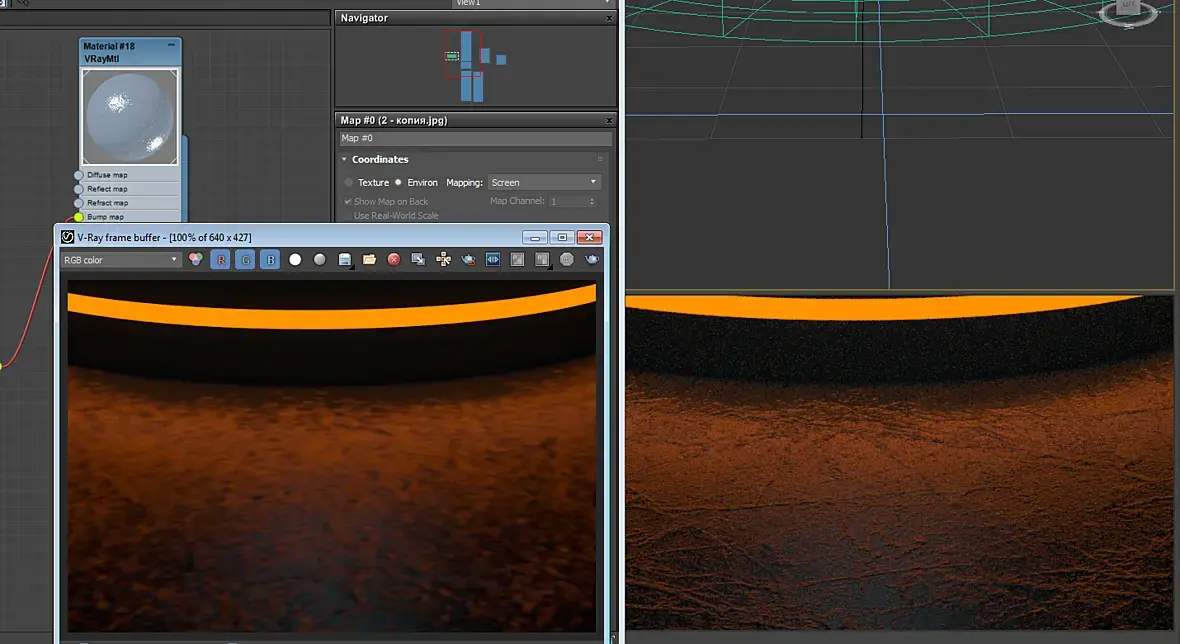Viewport: 1180px width, 644px height.
Task: Toggle the red channel R button
Action: 220,260
